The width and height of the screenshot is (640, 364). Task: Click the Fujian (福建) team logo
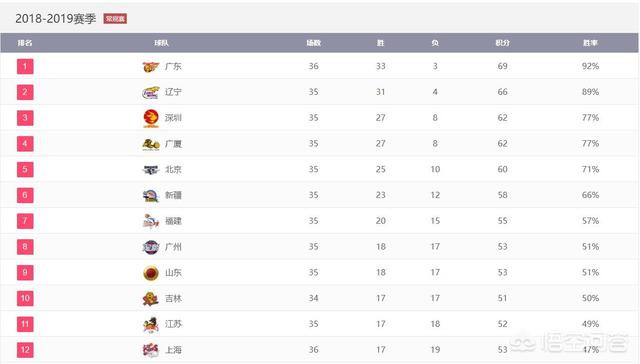[x=151, y=221]
